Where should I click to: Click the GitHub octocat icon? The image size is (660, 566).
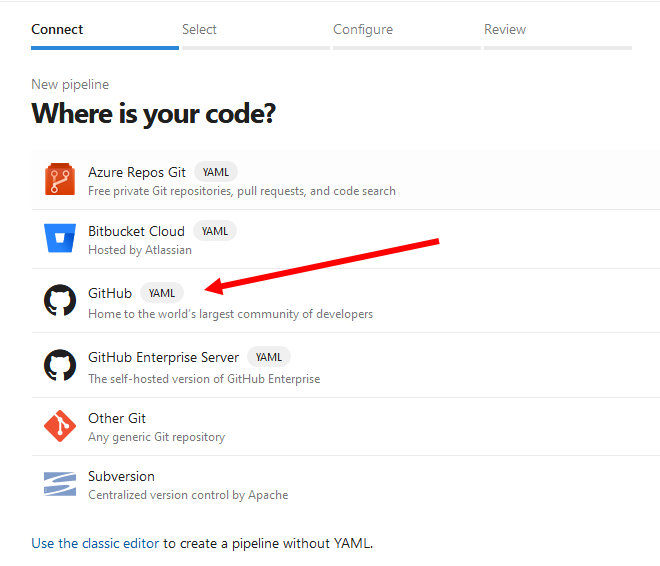(60, 300)
